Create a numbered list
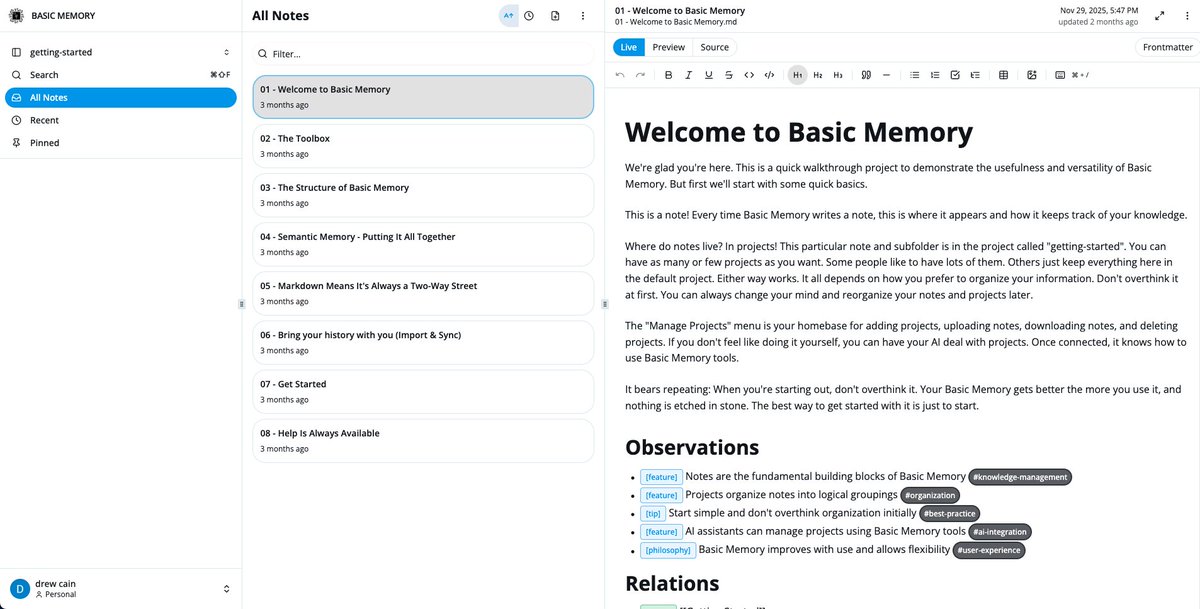The height and width of the screenshot is (609, 1200). pyautogui.click(x=935, y=75)
